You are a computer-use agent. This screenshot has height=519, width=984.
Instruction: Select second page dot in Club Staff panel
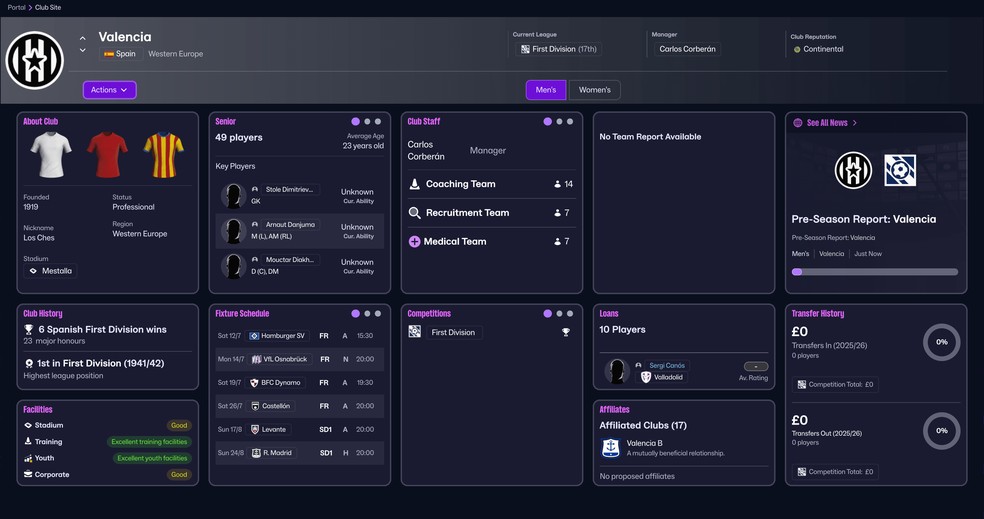click(x=559, y=122)
